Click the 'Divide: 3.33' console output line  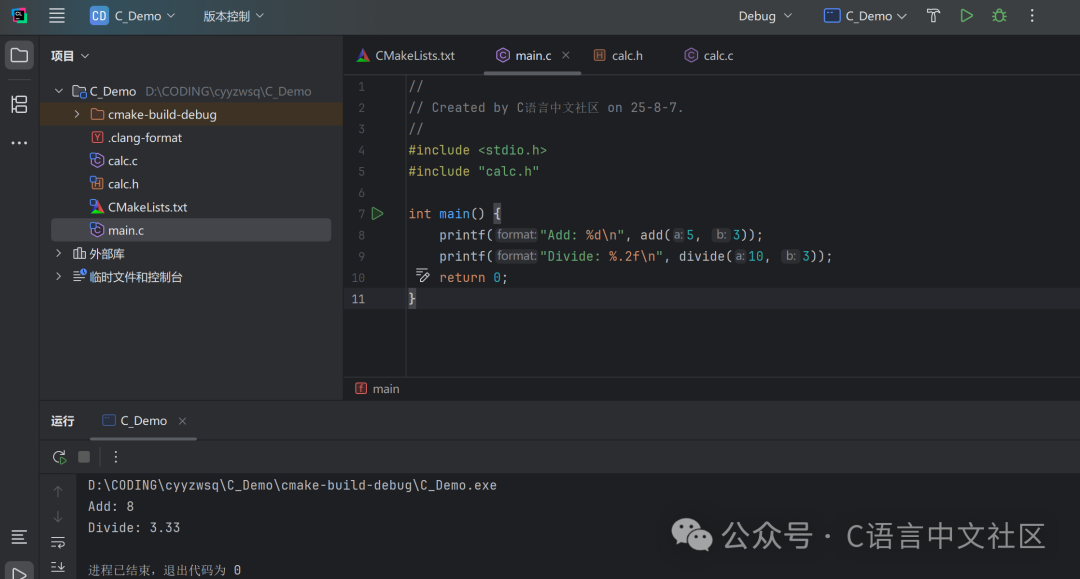[134, 528]
